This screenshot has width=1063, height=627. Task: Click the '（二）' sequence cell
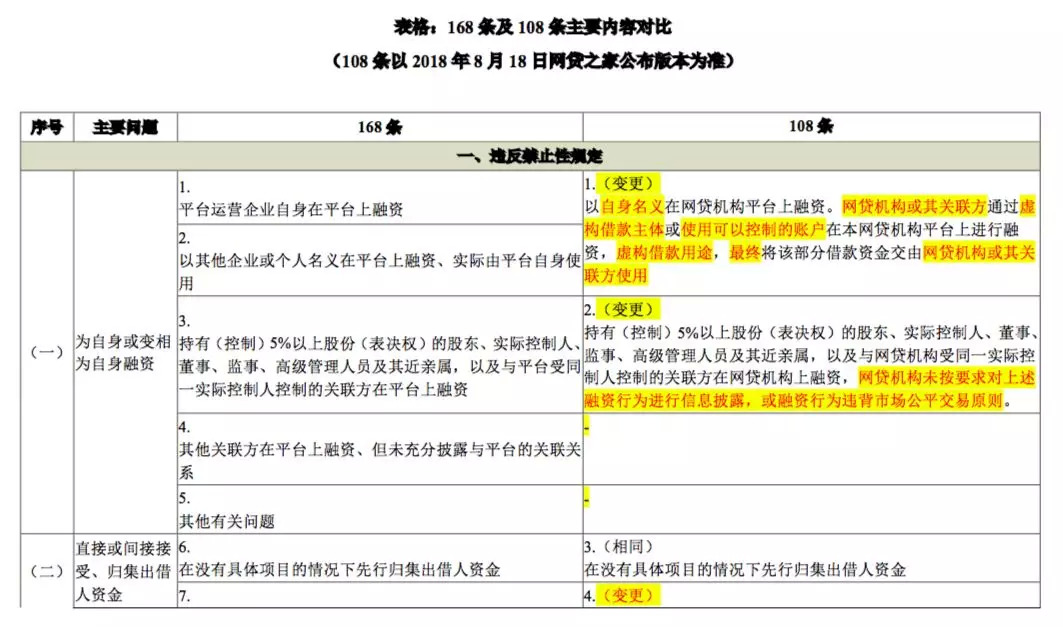click(47, 571)
